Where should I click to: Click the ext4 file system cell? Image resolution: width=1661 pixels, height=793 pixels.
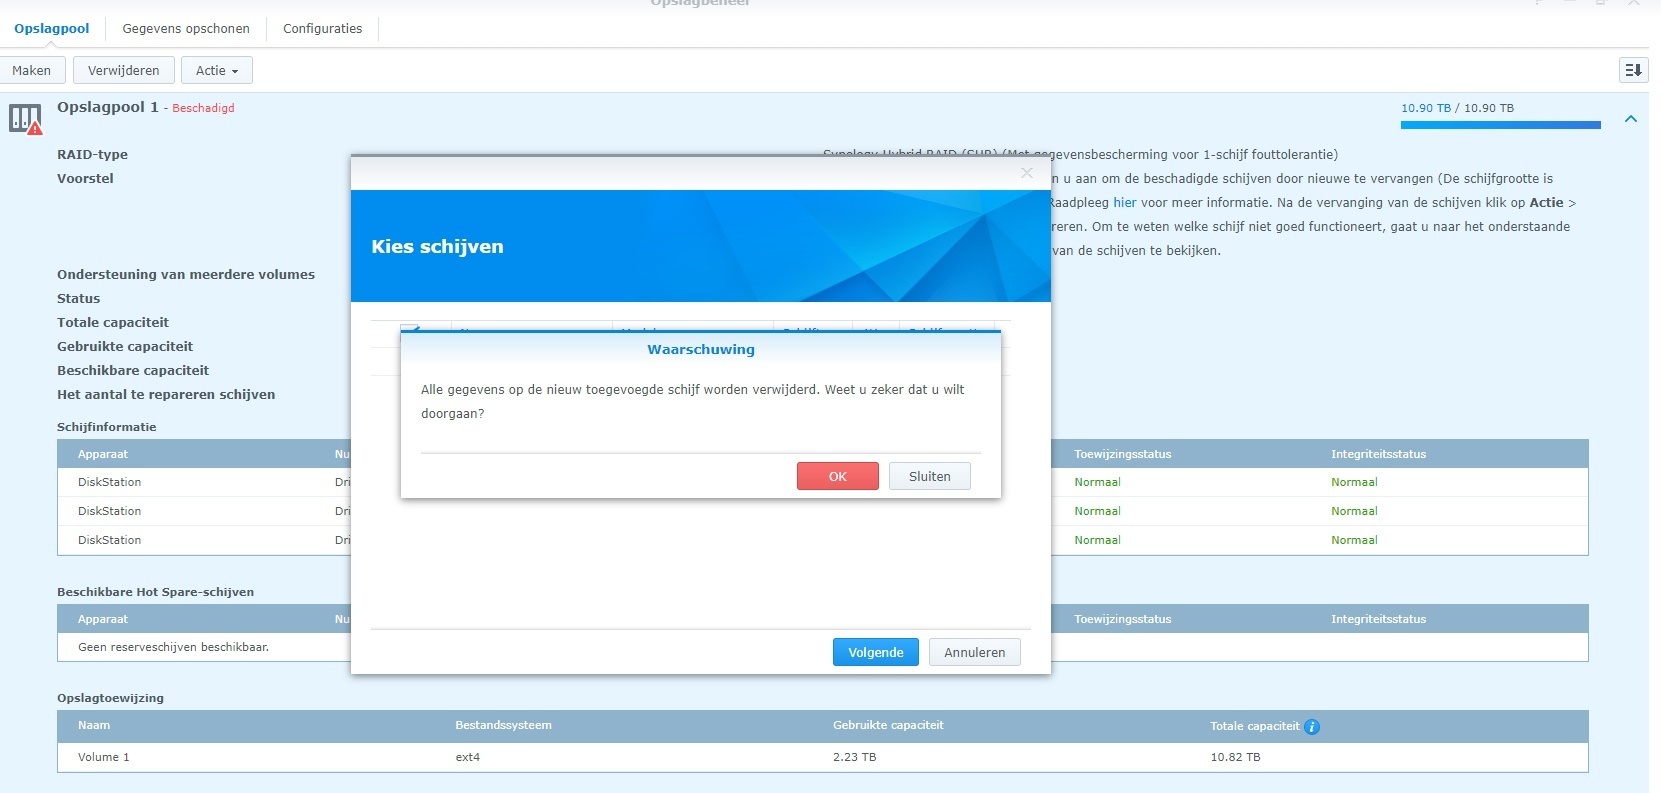click(x=467, y=757)
